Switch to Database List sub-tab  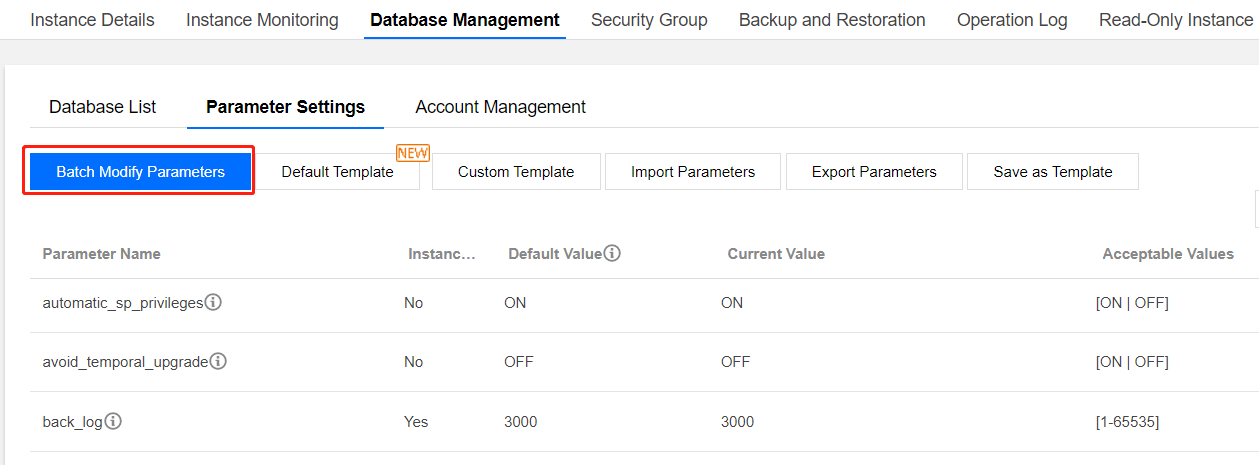coord(102,107)
